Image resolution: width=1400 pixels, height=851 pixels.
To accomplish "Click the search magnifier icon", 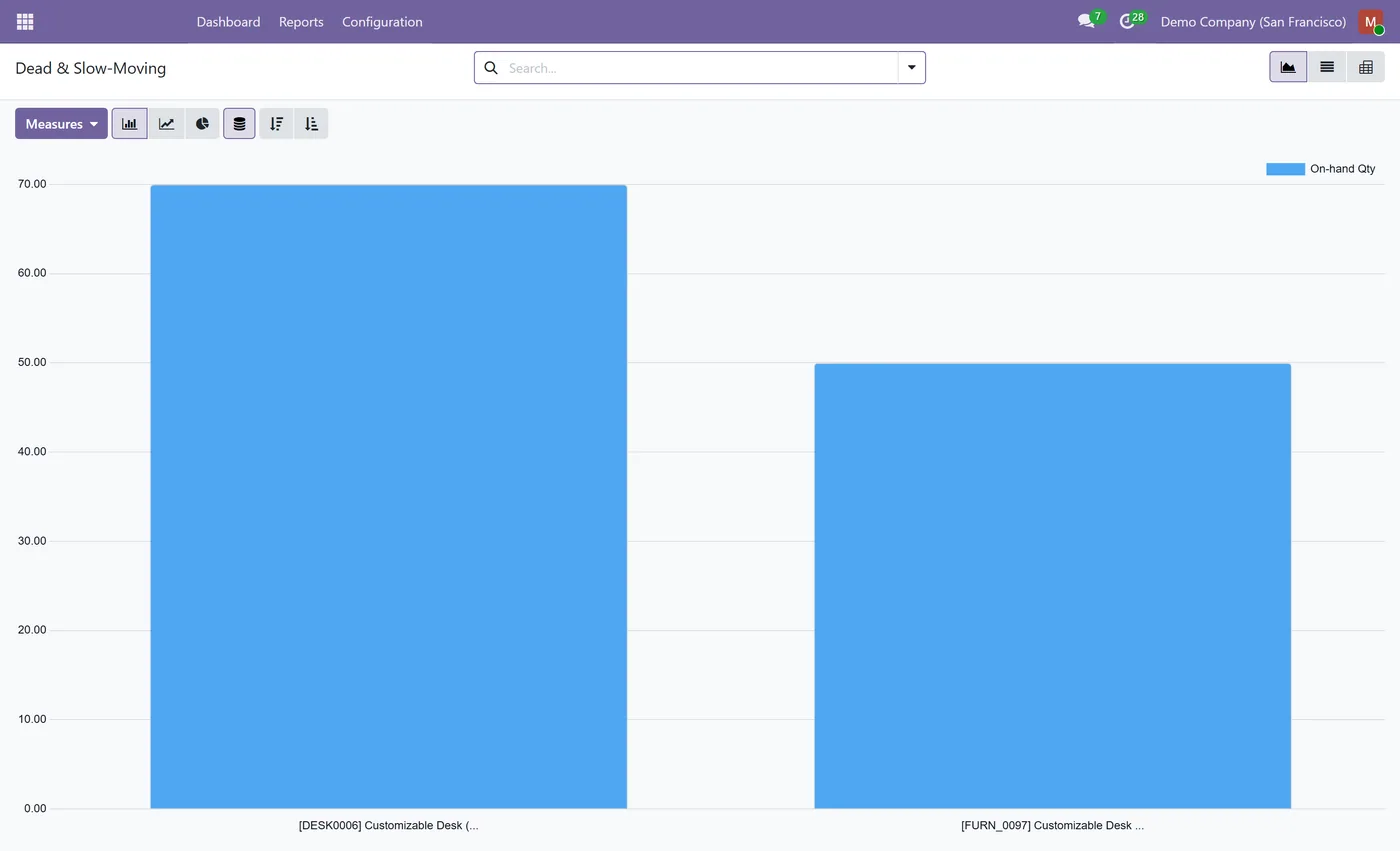I will pyautogui.click(x=491, y=68).
